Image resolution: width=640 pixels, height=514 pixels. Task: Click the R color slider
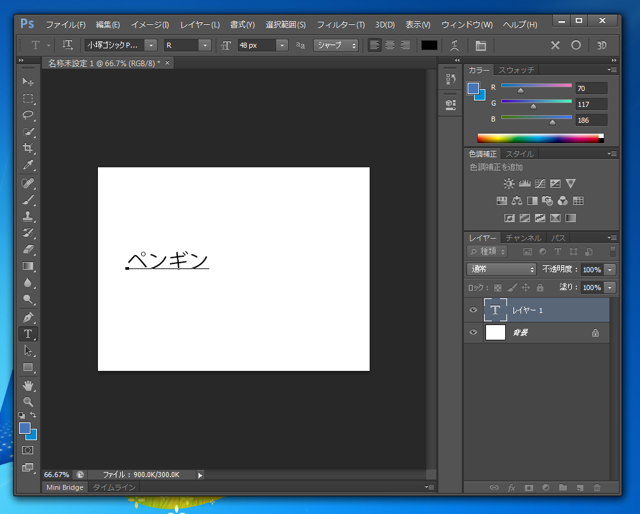pos(536,85)
